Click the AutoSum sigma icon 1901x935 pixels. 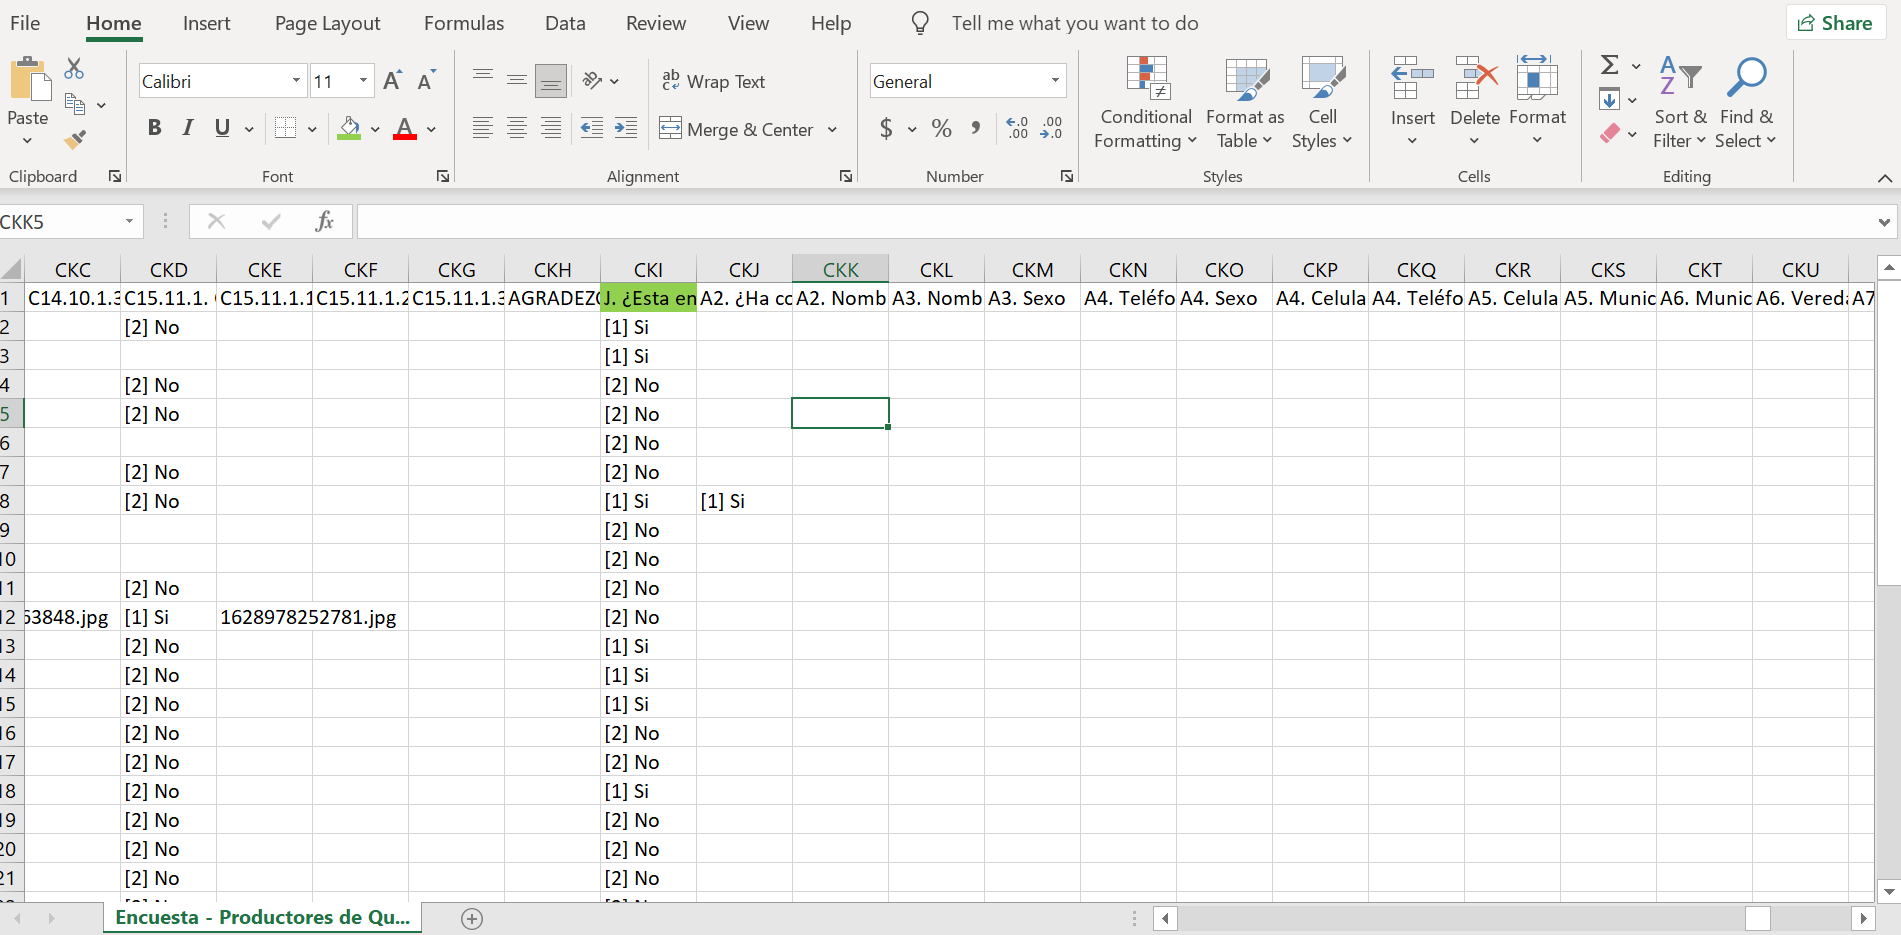(x=1609, y=66)
